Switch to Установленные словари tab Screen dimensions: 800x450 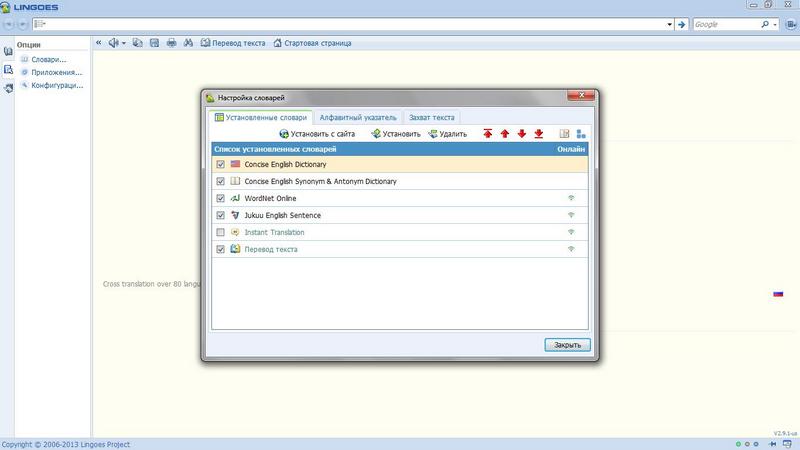coord(261,117)
